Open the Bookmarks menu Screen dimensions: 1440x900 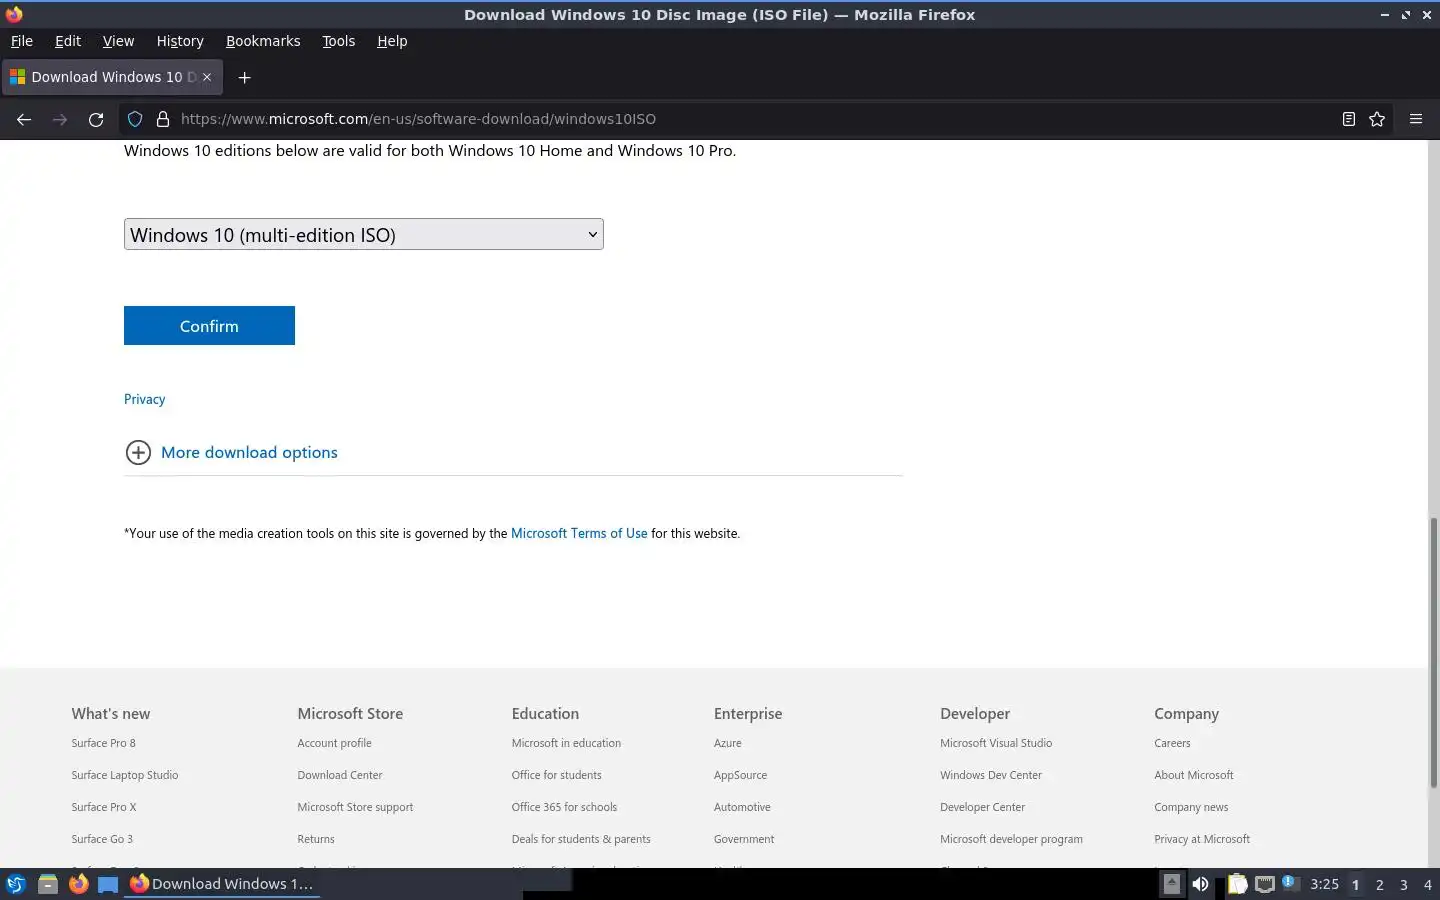click(x=263, y=41)
